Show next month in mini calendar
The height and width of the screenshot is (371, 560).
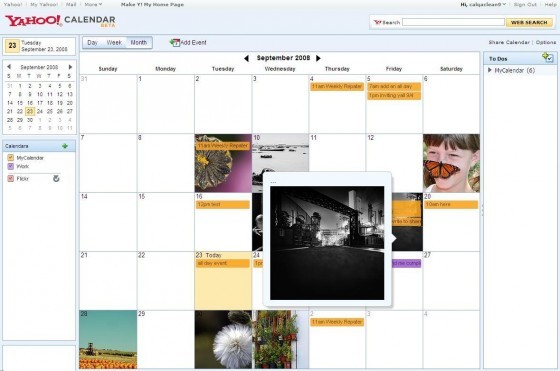pos(70,67)
